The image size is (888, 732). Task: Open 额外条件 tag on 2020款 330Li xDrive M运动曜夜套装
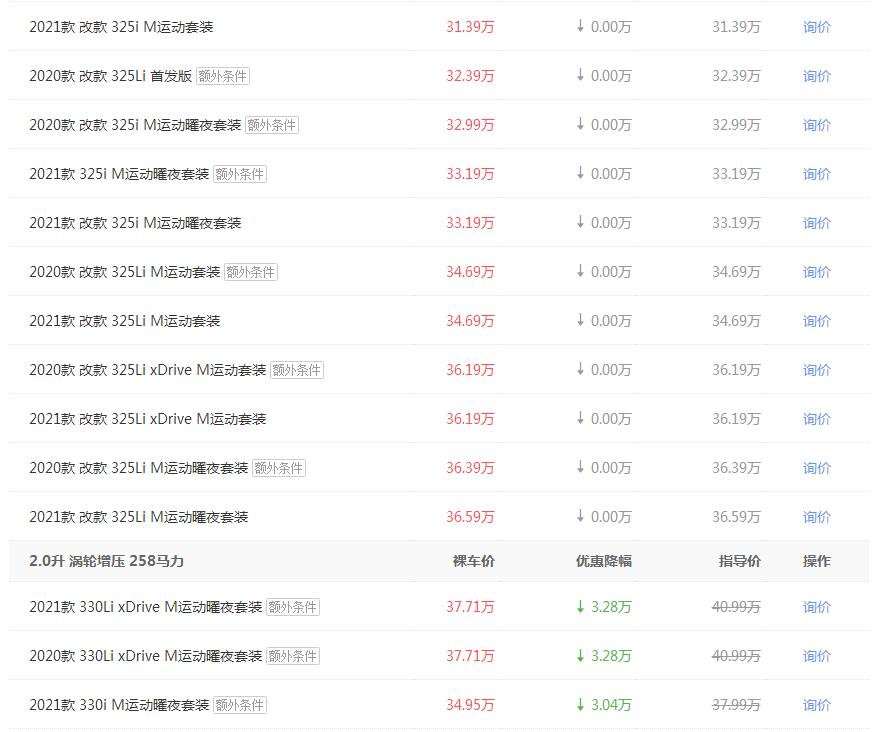[x=293, y=656]
